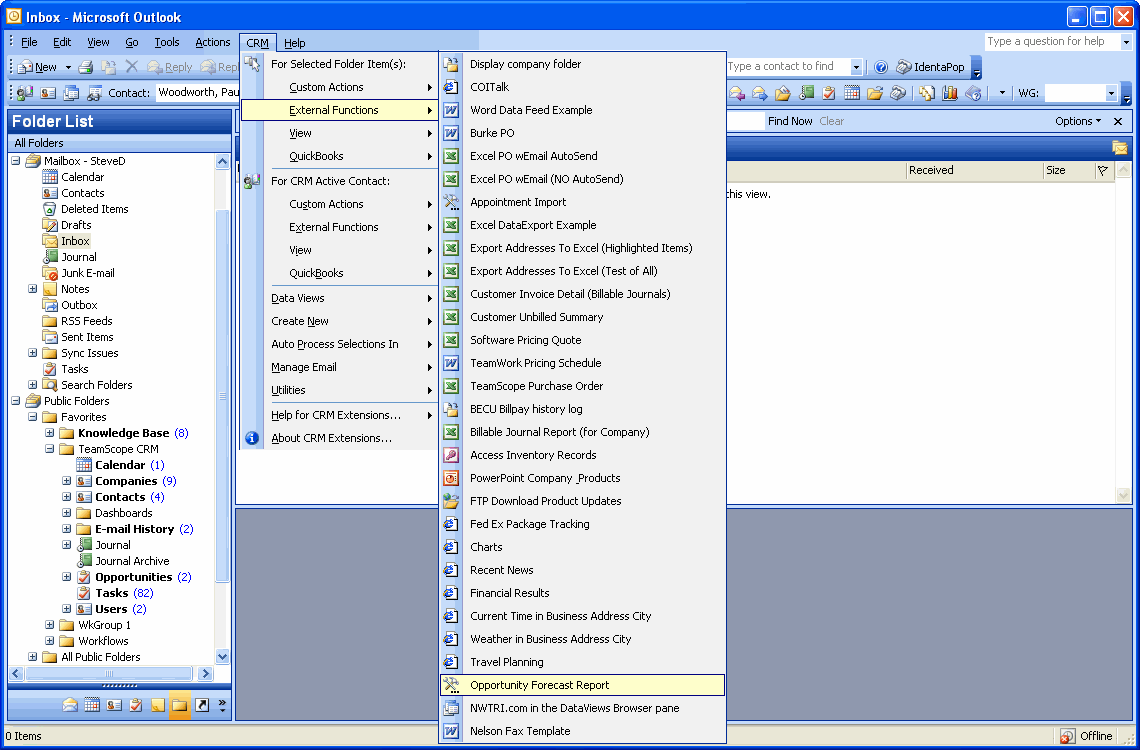Open Mail view icon in navigation bar
Image resolution: width=1140 pixels, height=750 pixels.
[x=70, y=704]
